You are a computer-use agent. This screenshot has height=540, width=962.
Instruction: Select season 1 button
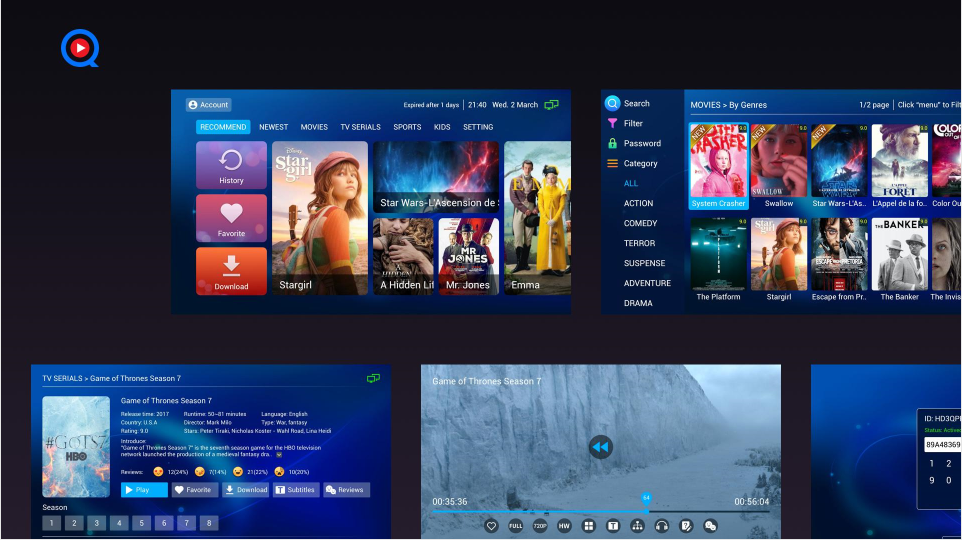(x=52, y=523)
